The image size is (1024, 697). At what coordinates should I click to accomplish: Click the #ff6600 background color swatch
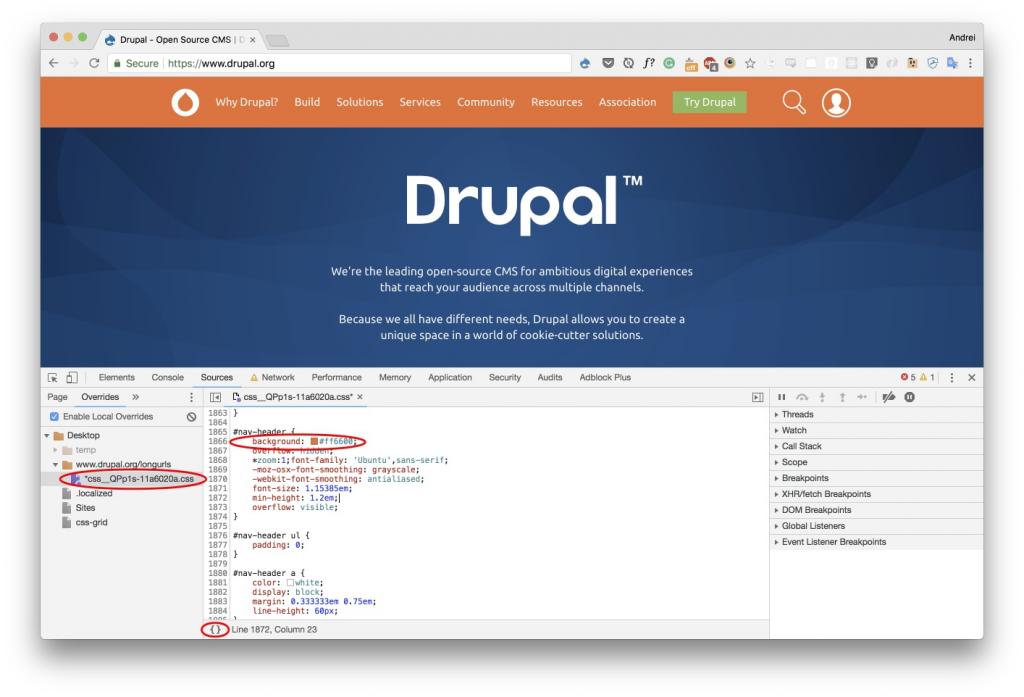pos(314,442)
